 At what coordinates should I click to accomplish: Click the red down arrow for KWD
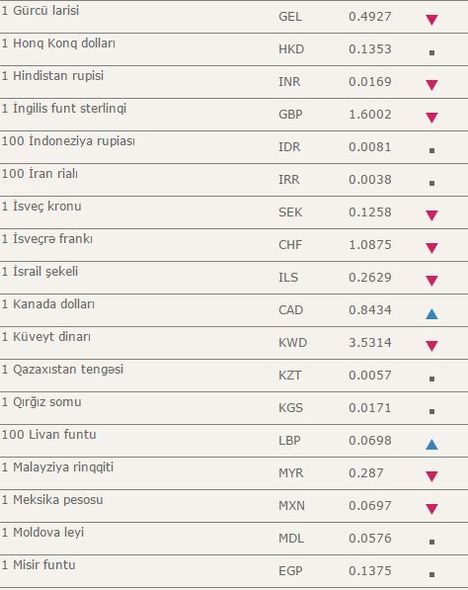point(432,346)
